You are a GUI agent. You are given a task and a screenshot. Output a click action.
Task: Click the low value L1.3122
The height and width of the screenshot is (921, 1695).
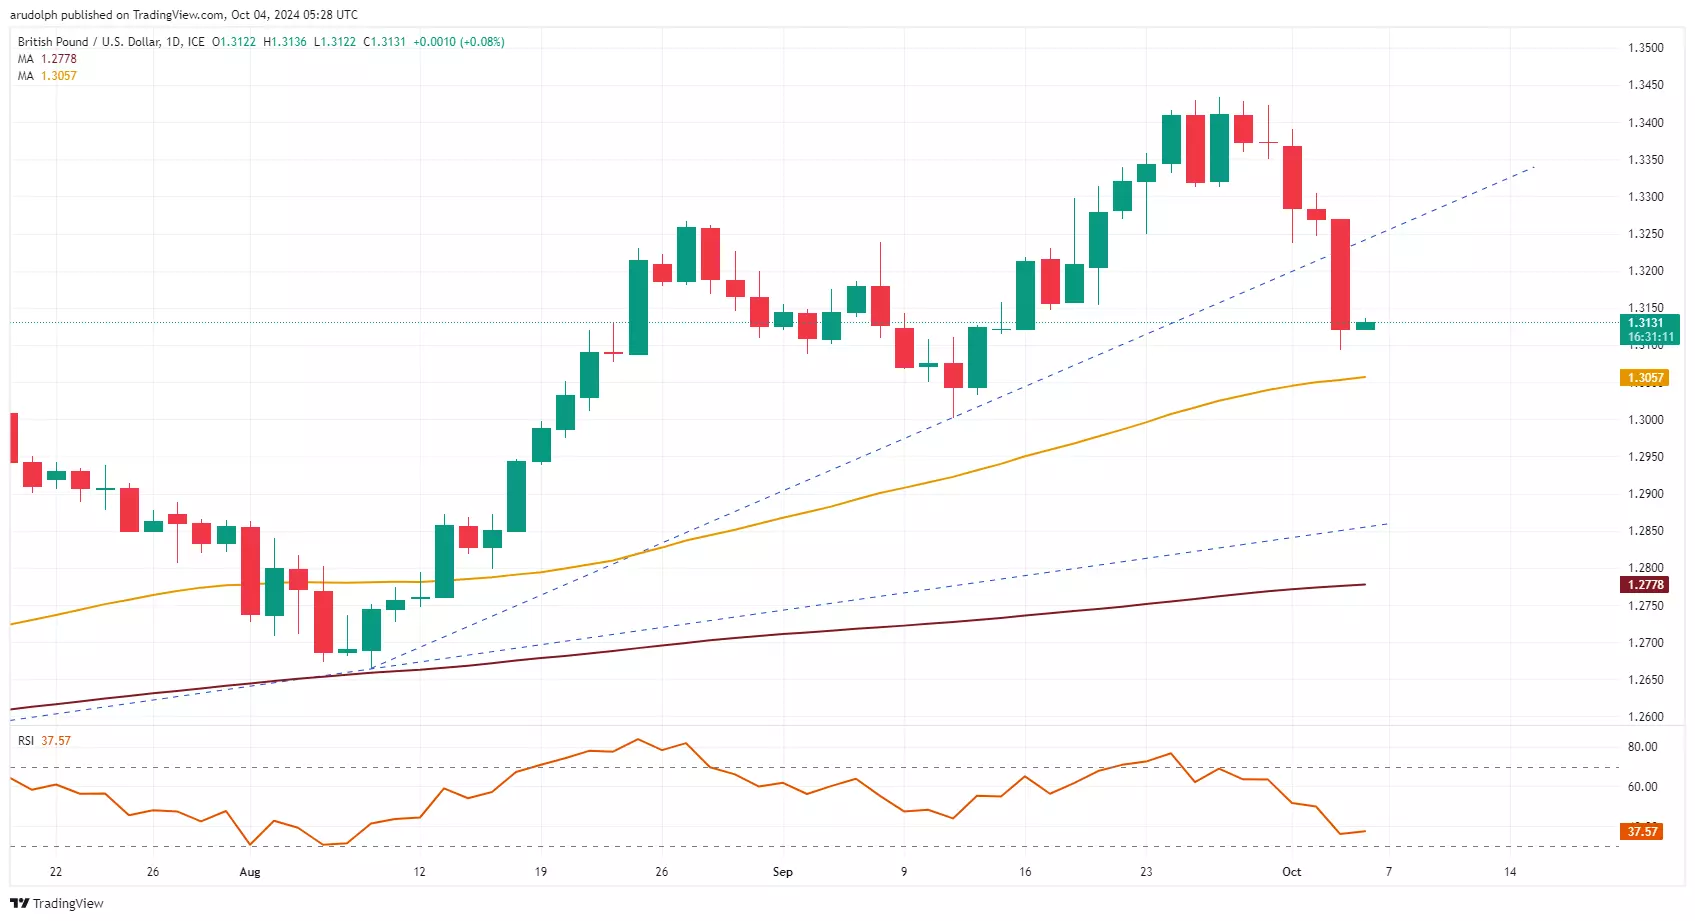pyautogui.click(x=335, y=42)
